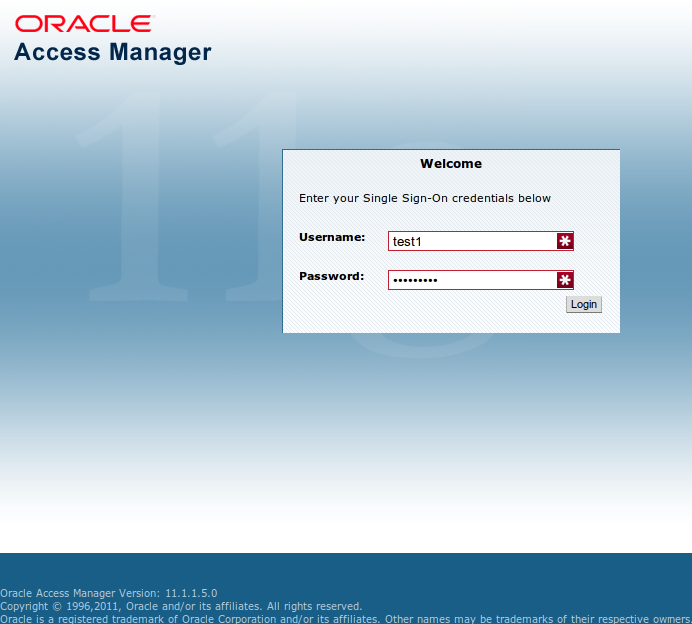This screenshot has width=692, height=624.
Task: Click 'Enter your Single Sign-On credentials below' text
Action: pyautogui.click(x=425, y=198)
